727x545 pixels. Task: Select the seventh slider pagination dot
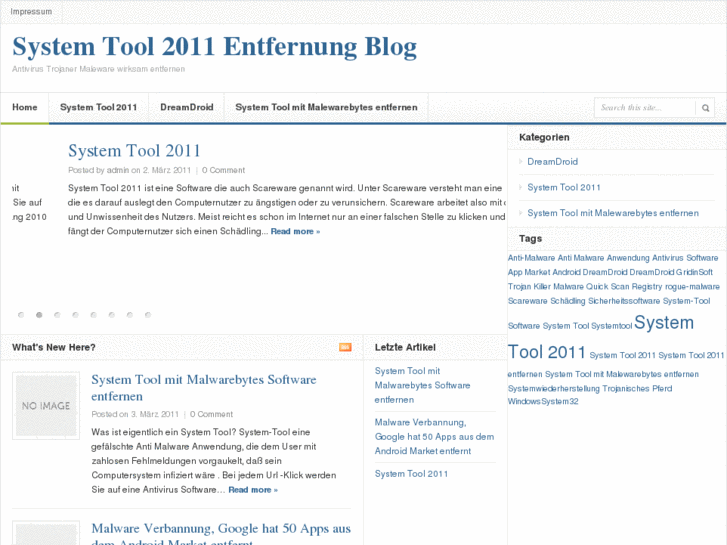click(x=129, y=315)
